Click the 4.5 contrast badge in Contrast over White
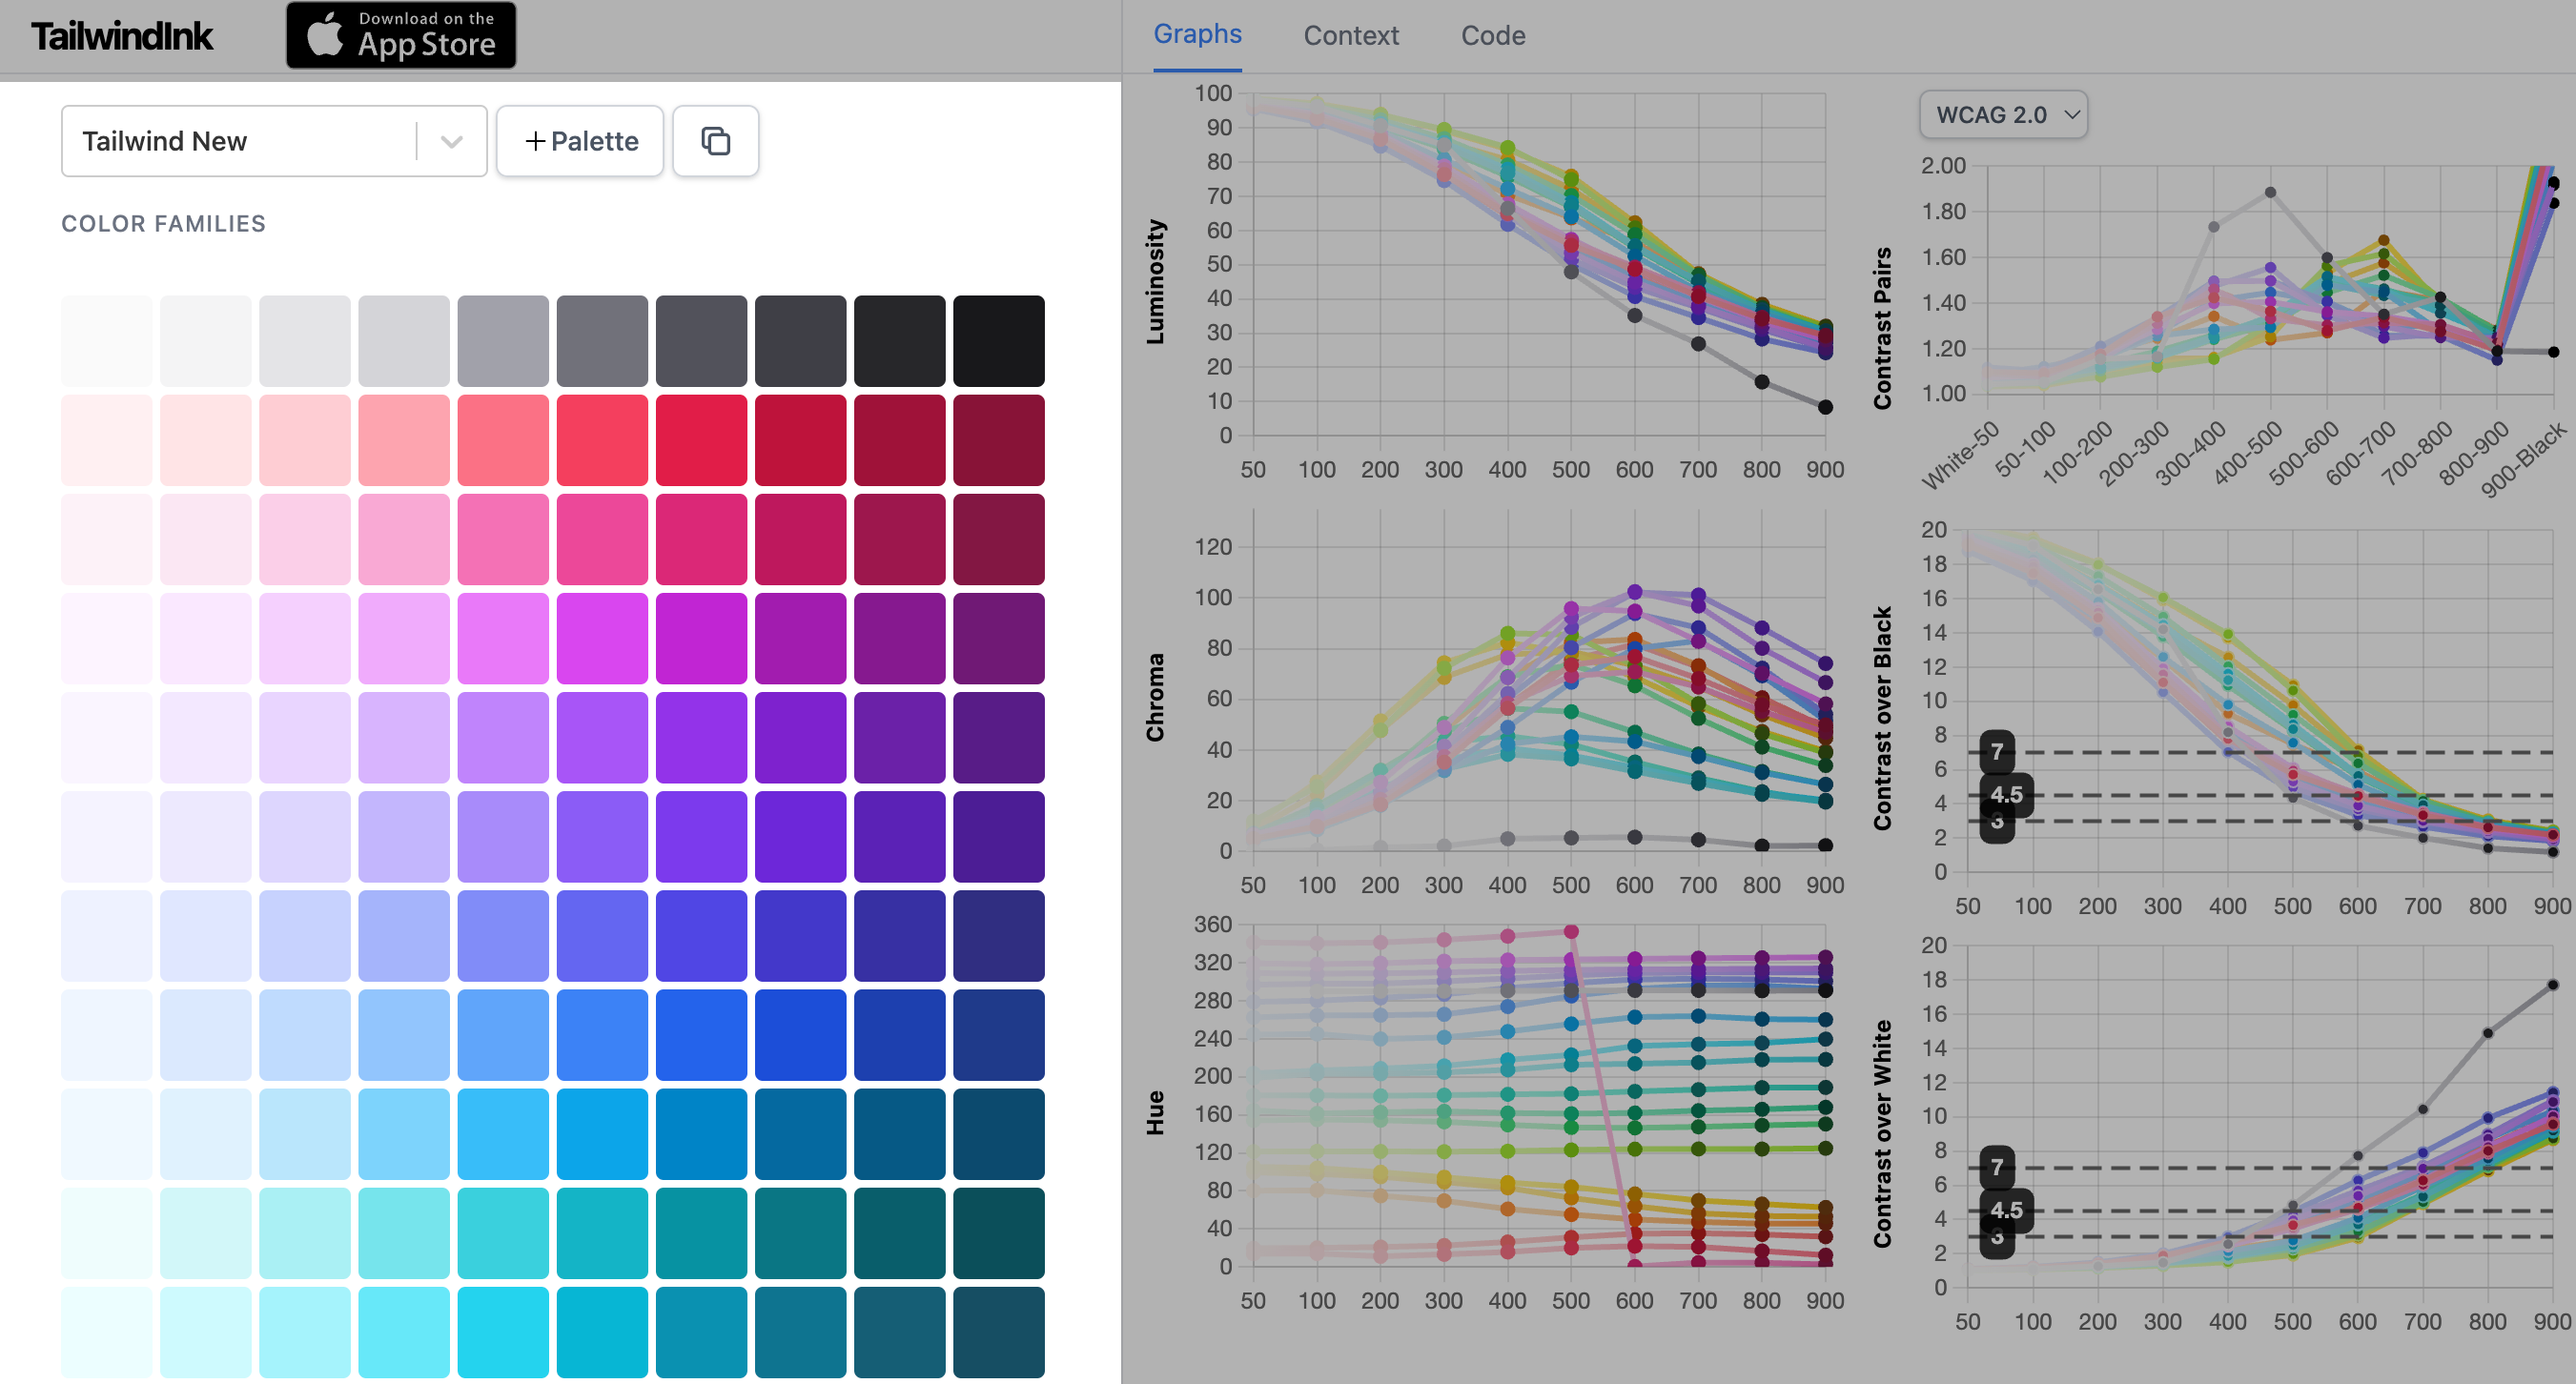This screenshot has height=1384, width=2576. tap(2006, 1210)
